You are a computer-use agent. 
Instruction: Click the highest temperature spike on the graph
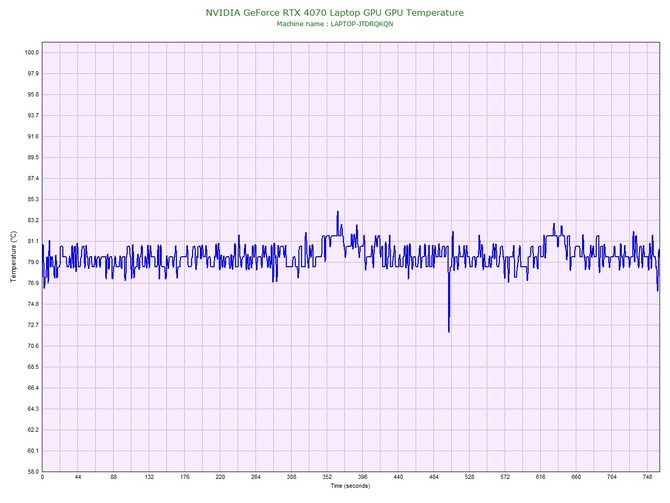(x=338, y=212)
